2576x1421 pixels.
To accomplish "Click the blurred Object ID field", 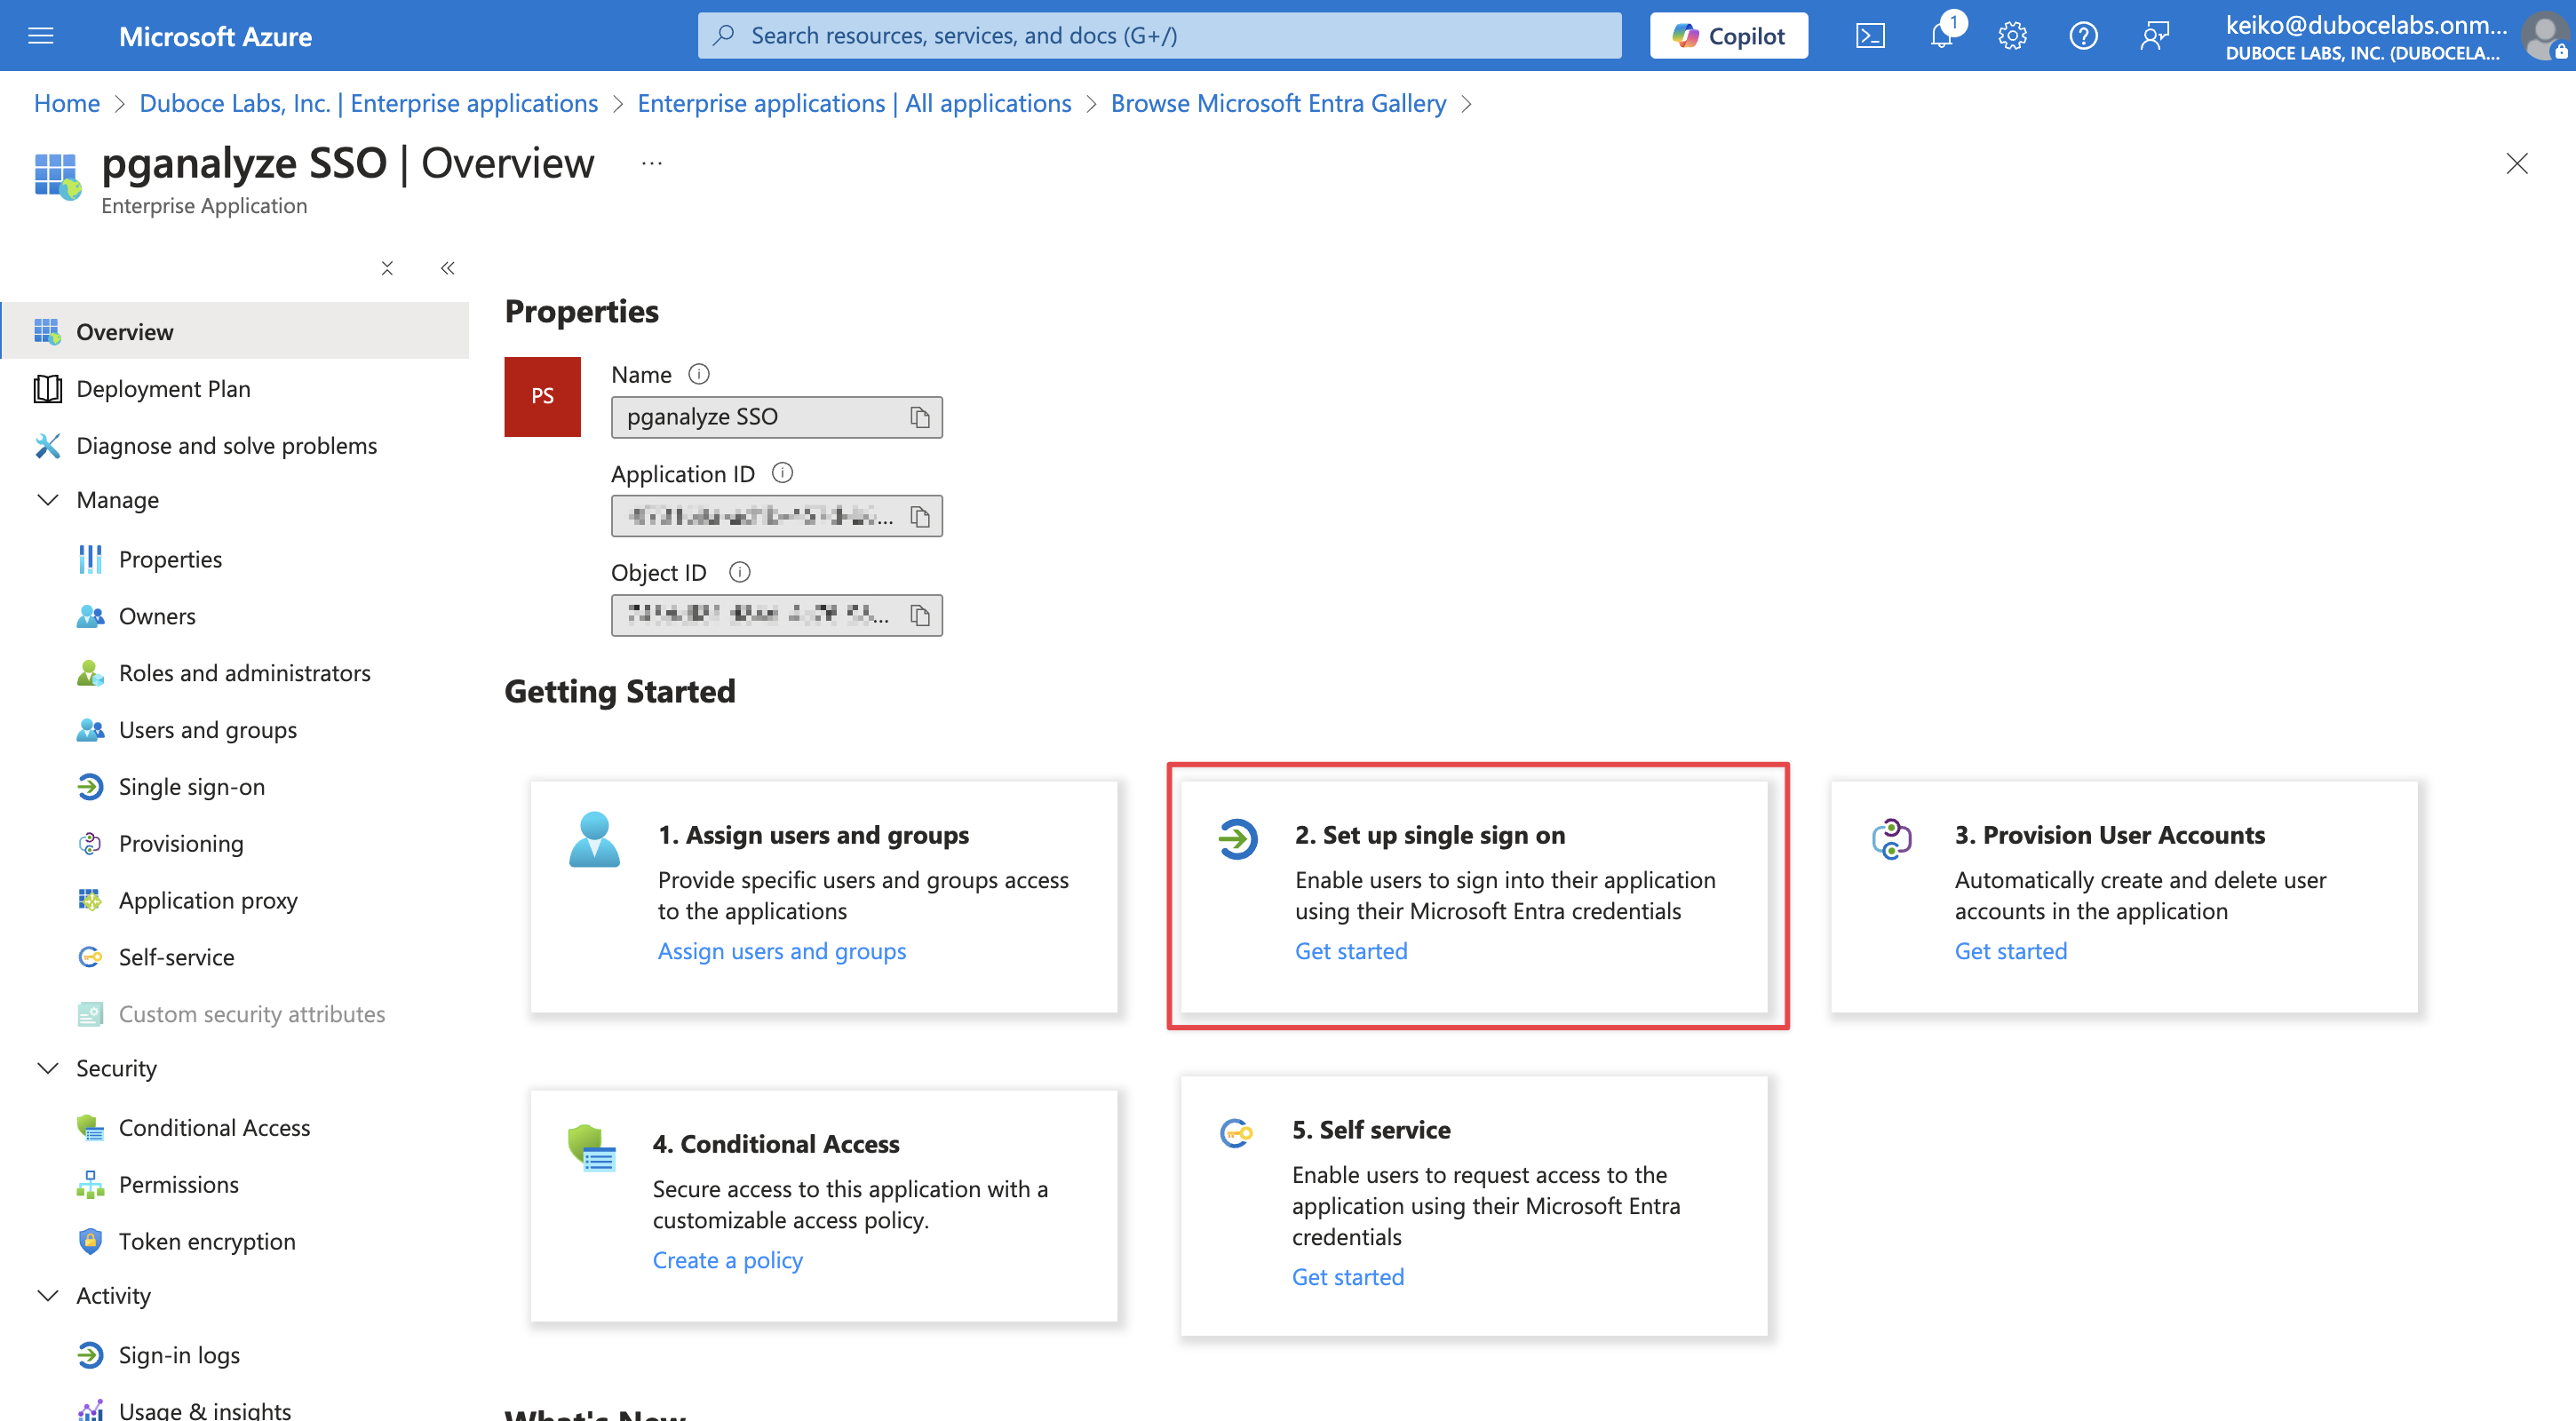I will tap(776, 615).
